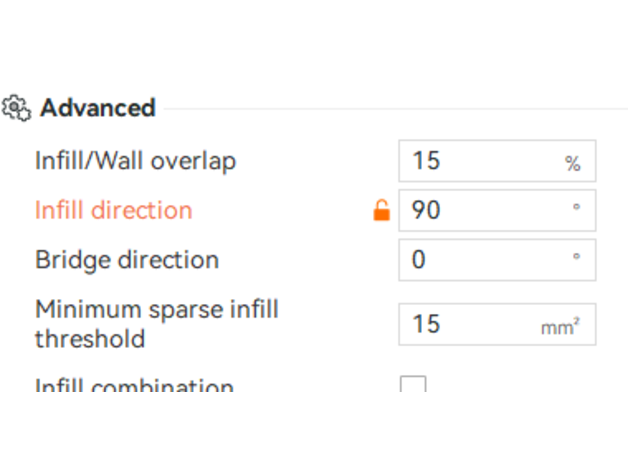Image resolution: width=628 pixels, height=472 pixels.
Task: Click the degree symbol in Bridge direction field
Action: tap(575, 257)
